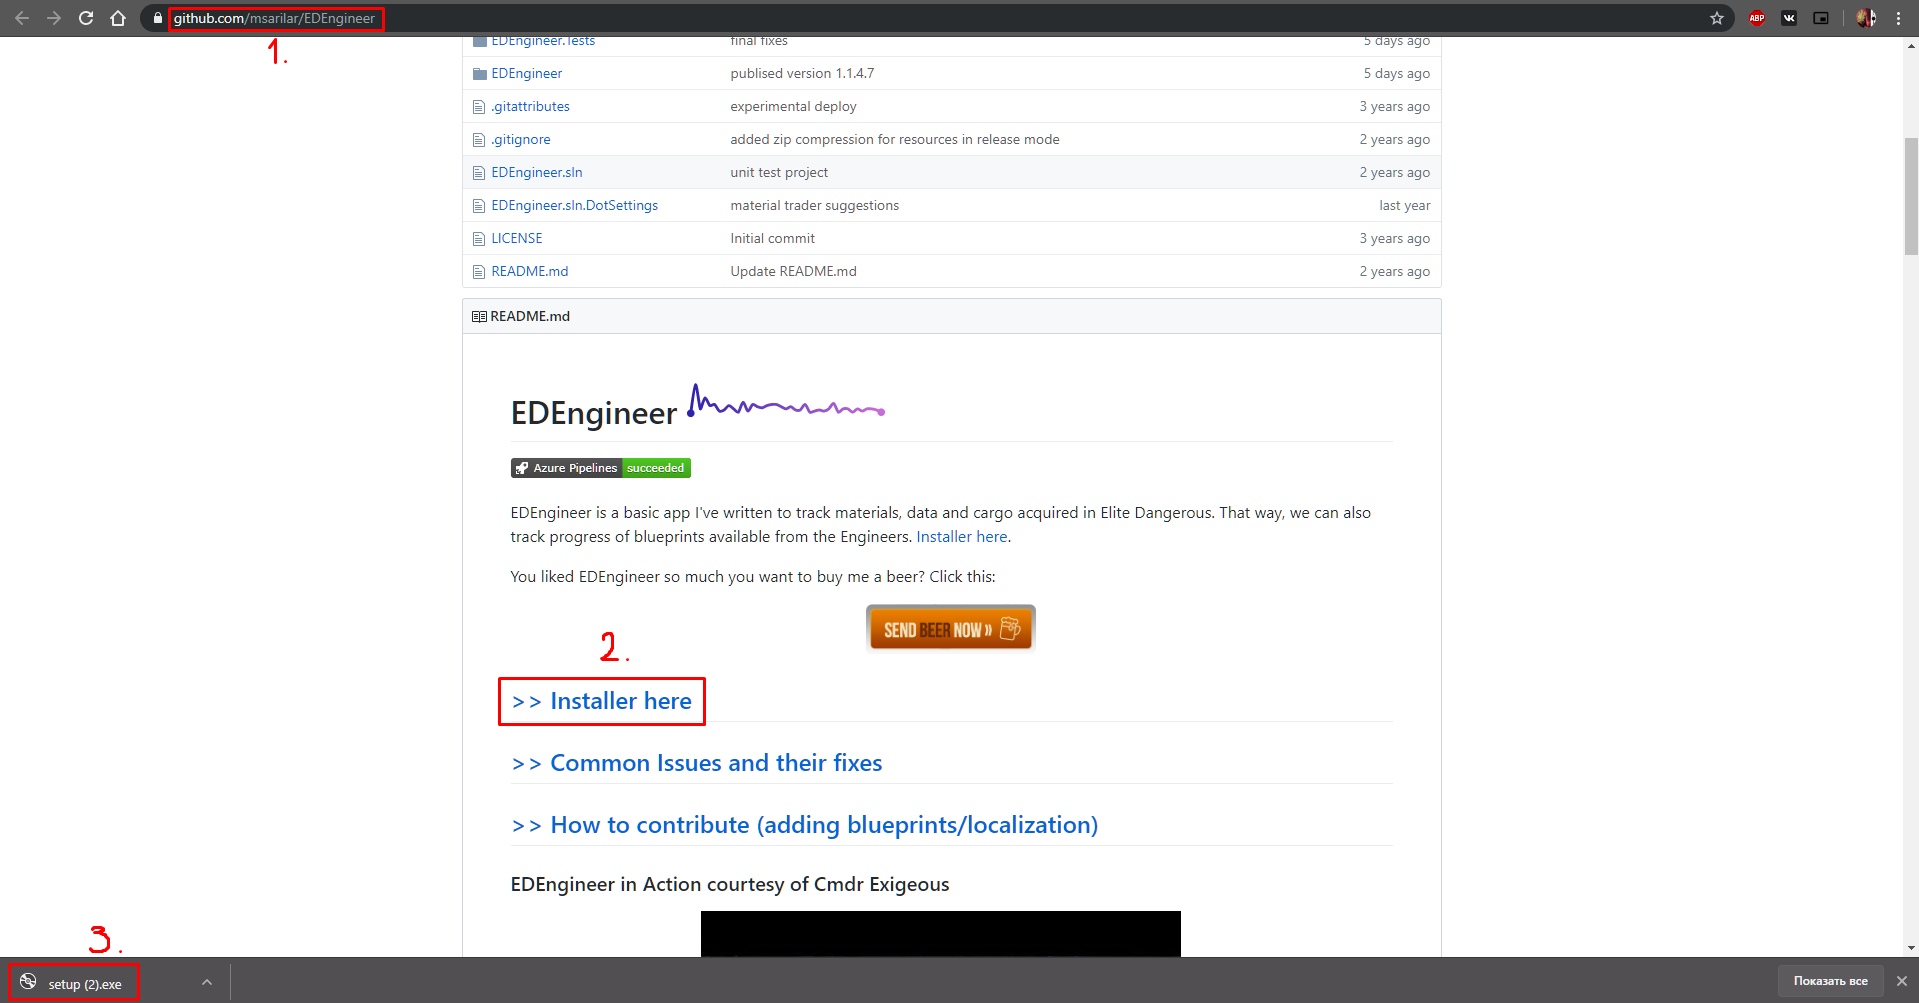1919x1003 pixels.
Task: Click the Send Beer Now button
Action: (950, 628)
